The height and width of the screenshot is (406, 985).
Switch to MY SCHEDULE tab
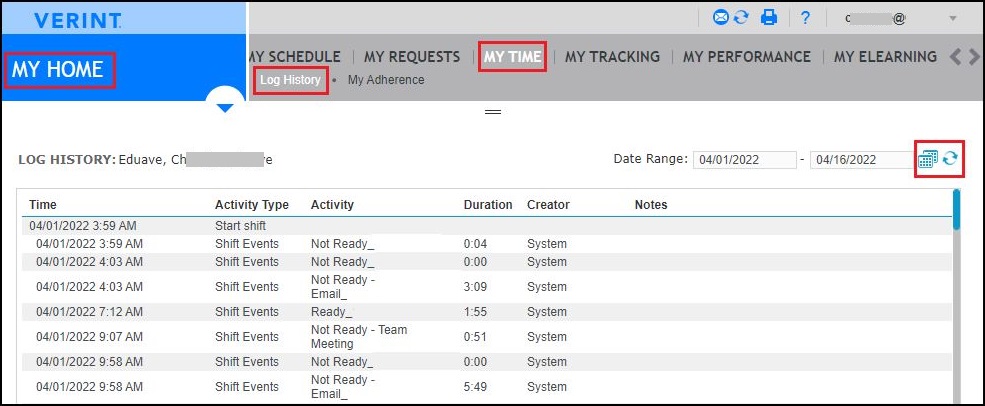(295, 57)
